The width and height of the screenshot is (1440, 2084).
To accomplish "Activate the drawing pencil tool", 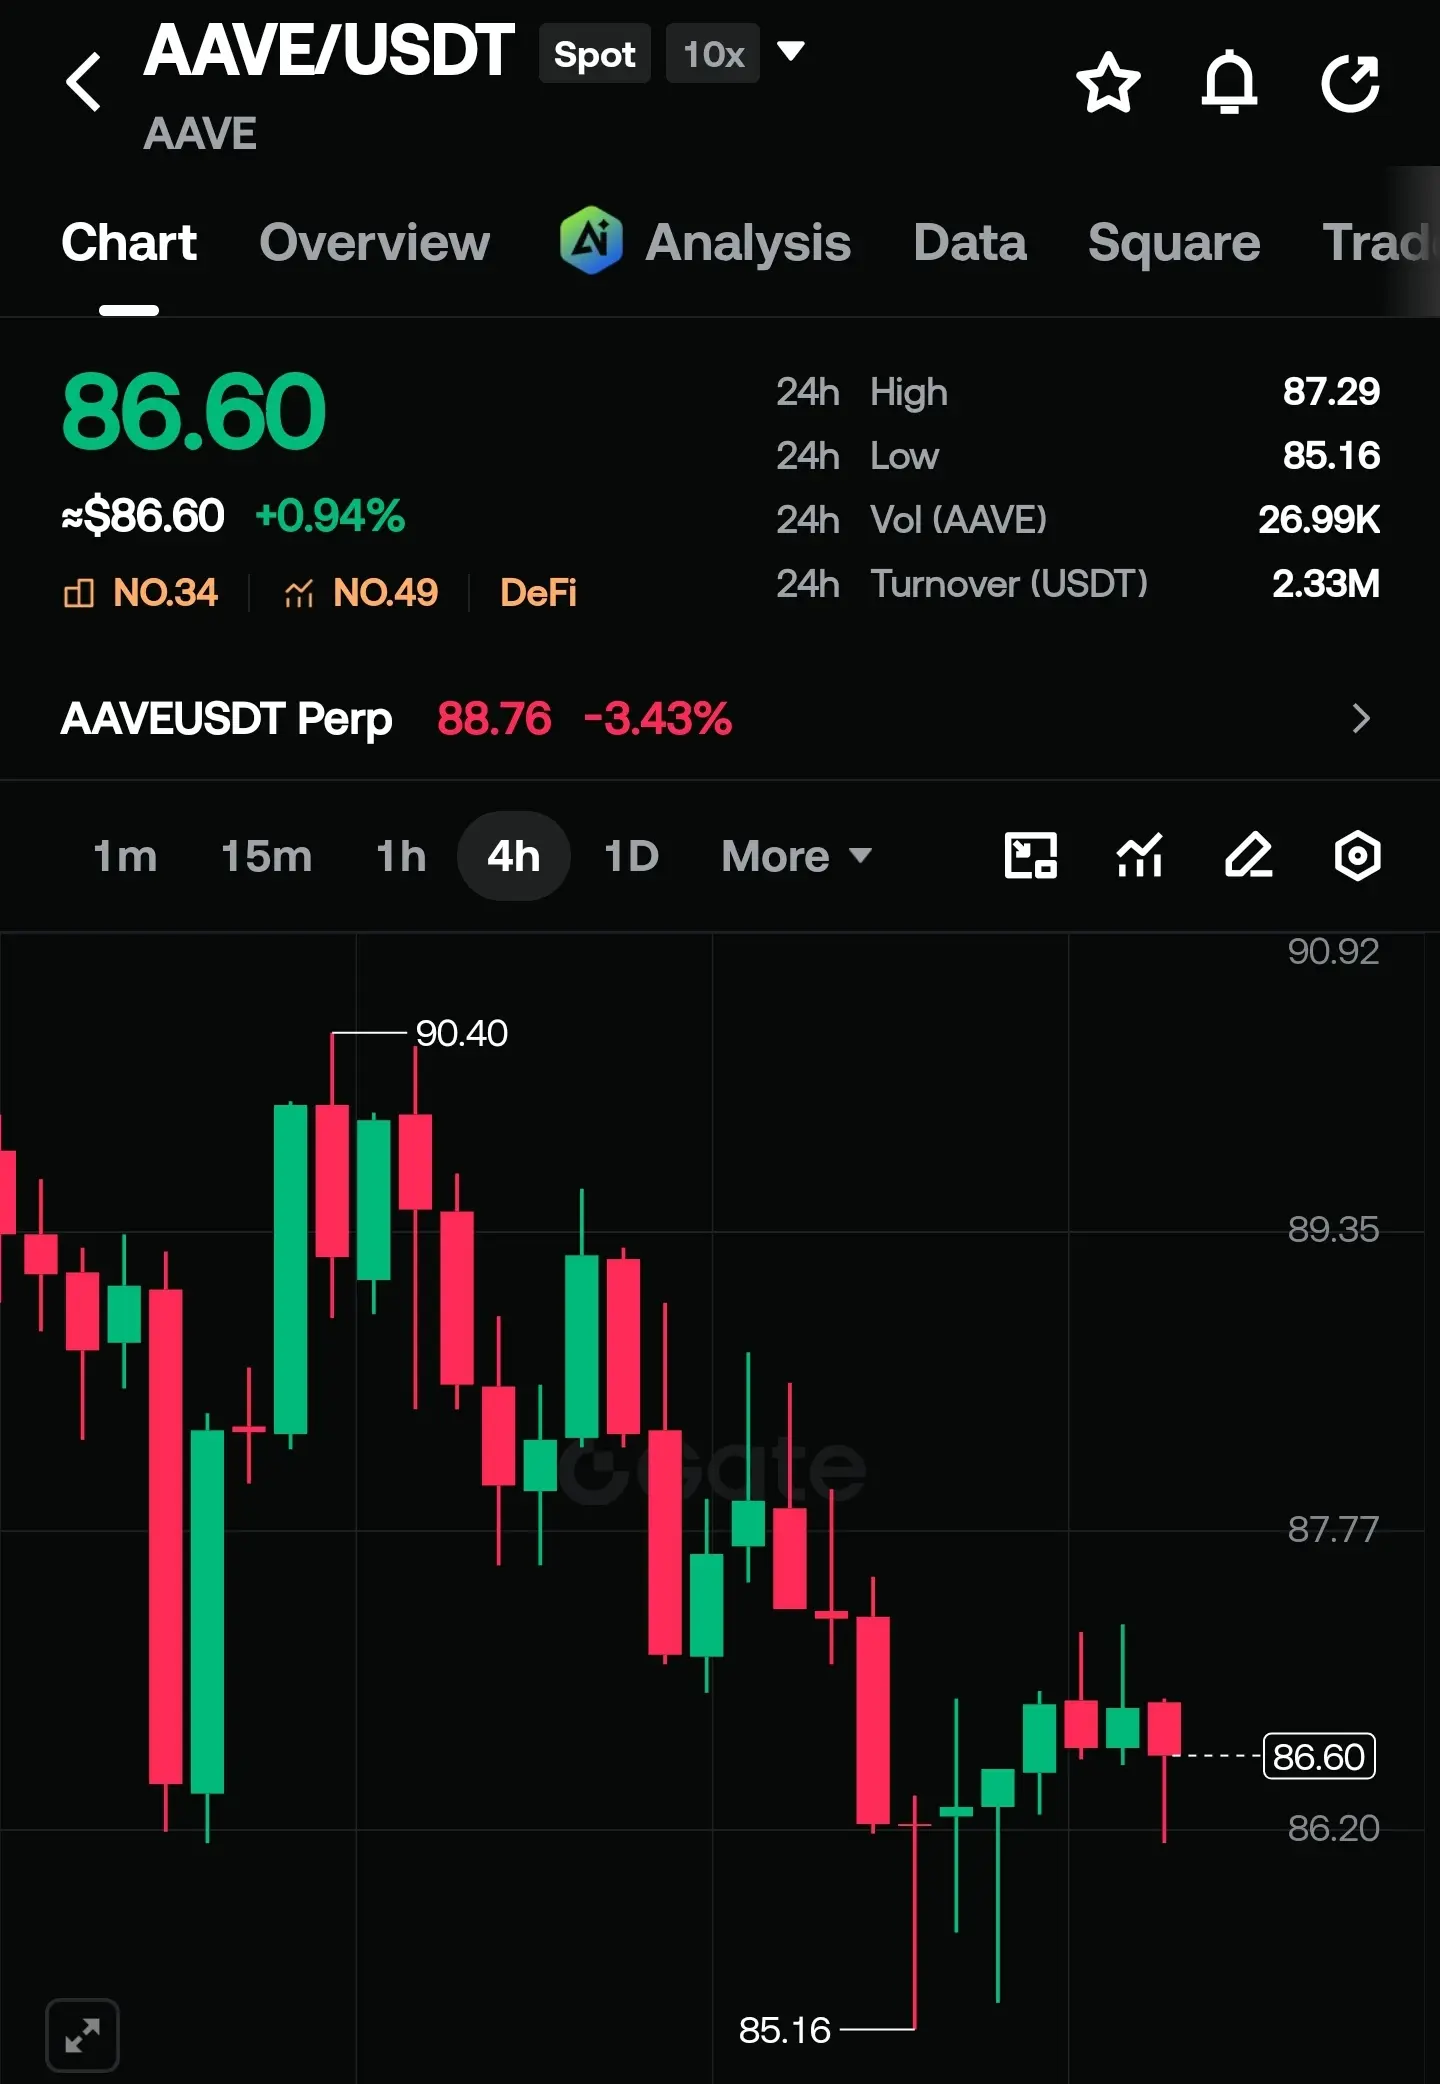I will (x=1249, y=856).
